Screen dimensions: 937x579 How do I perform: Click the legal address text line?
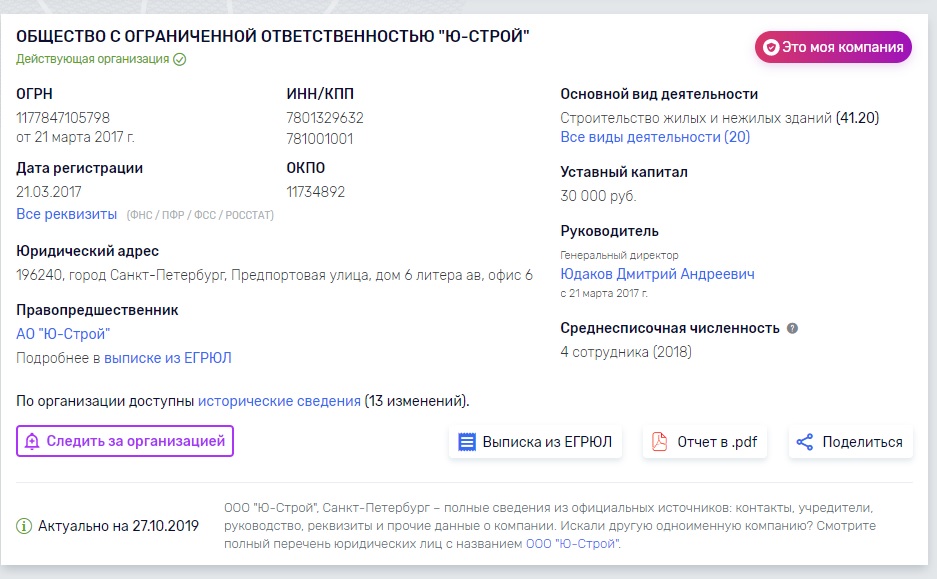[274, 275]
